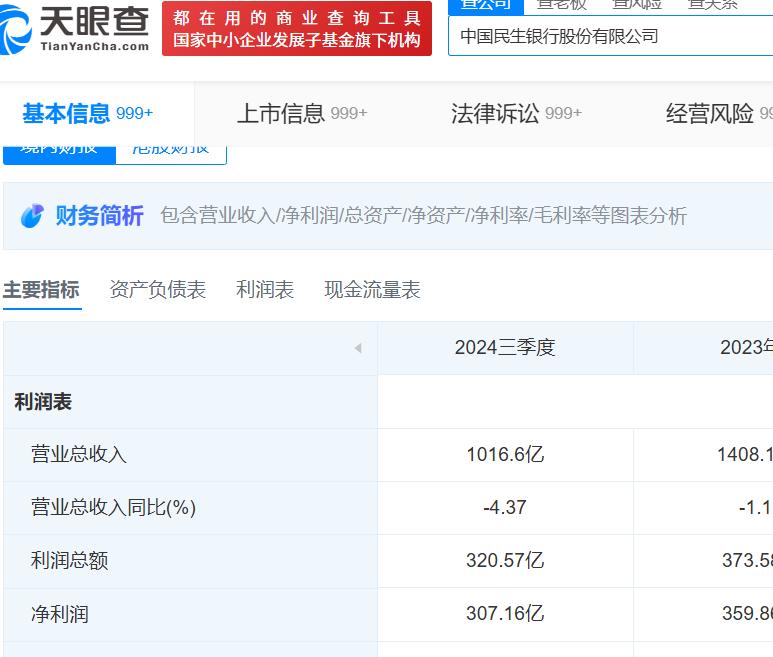Open the 上市信息 tab
This screenshot has height=657, width=773.
(x=302, y=113)
